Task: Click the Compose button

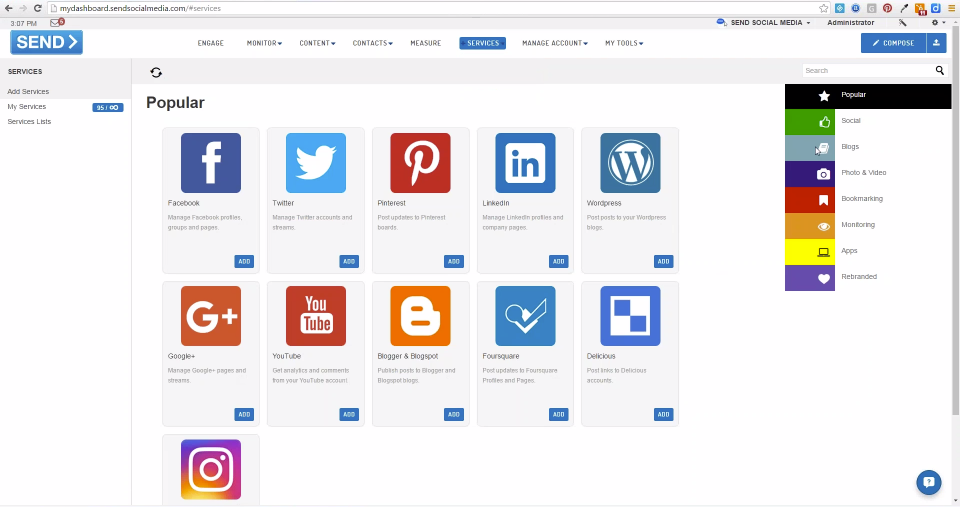Action: point(893,43)
